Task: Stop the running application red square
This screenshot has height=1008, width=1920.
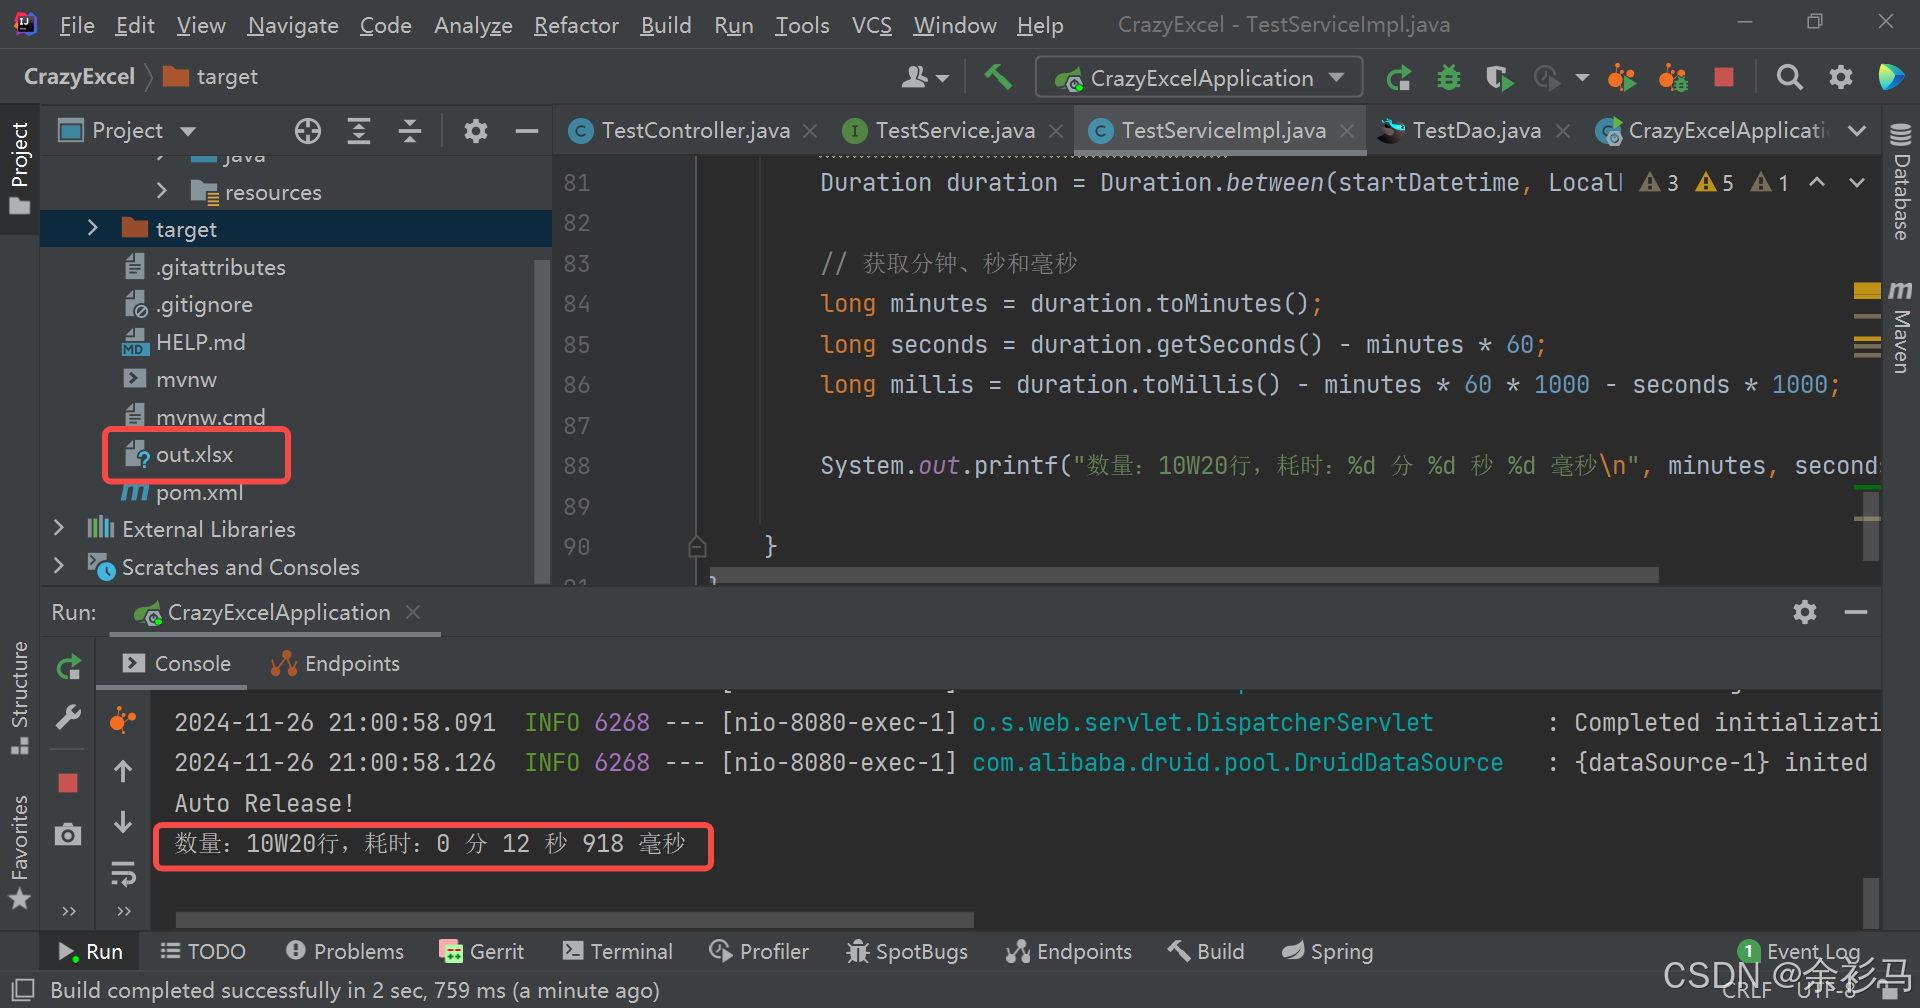Action: [x=1724, y=77]
